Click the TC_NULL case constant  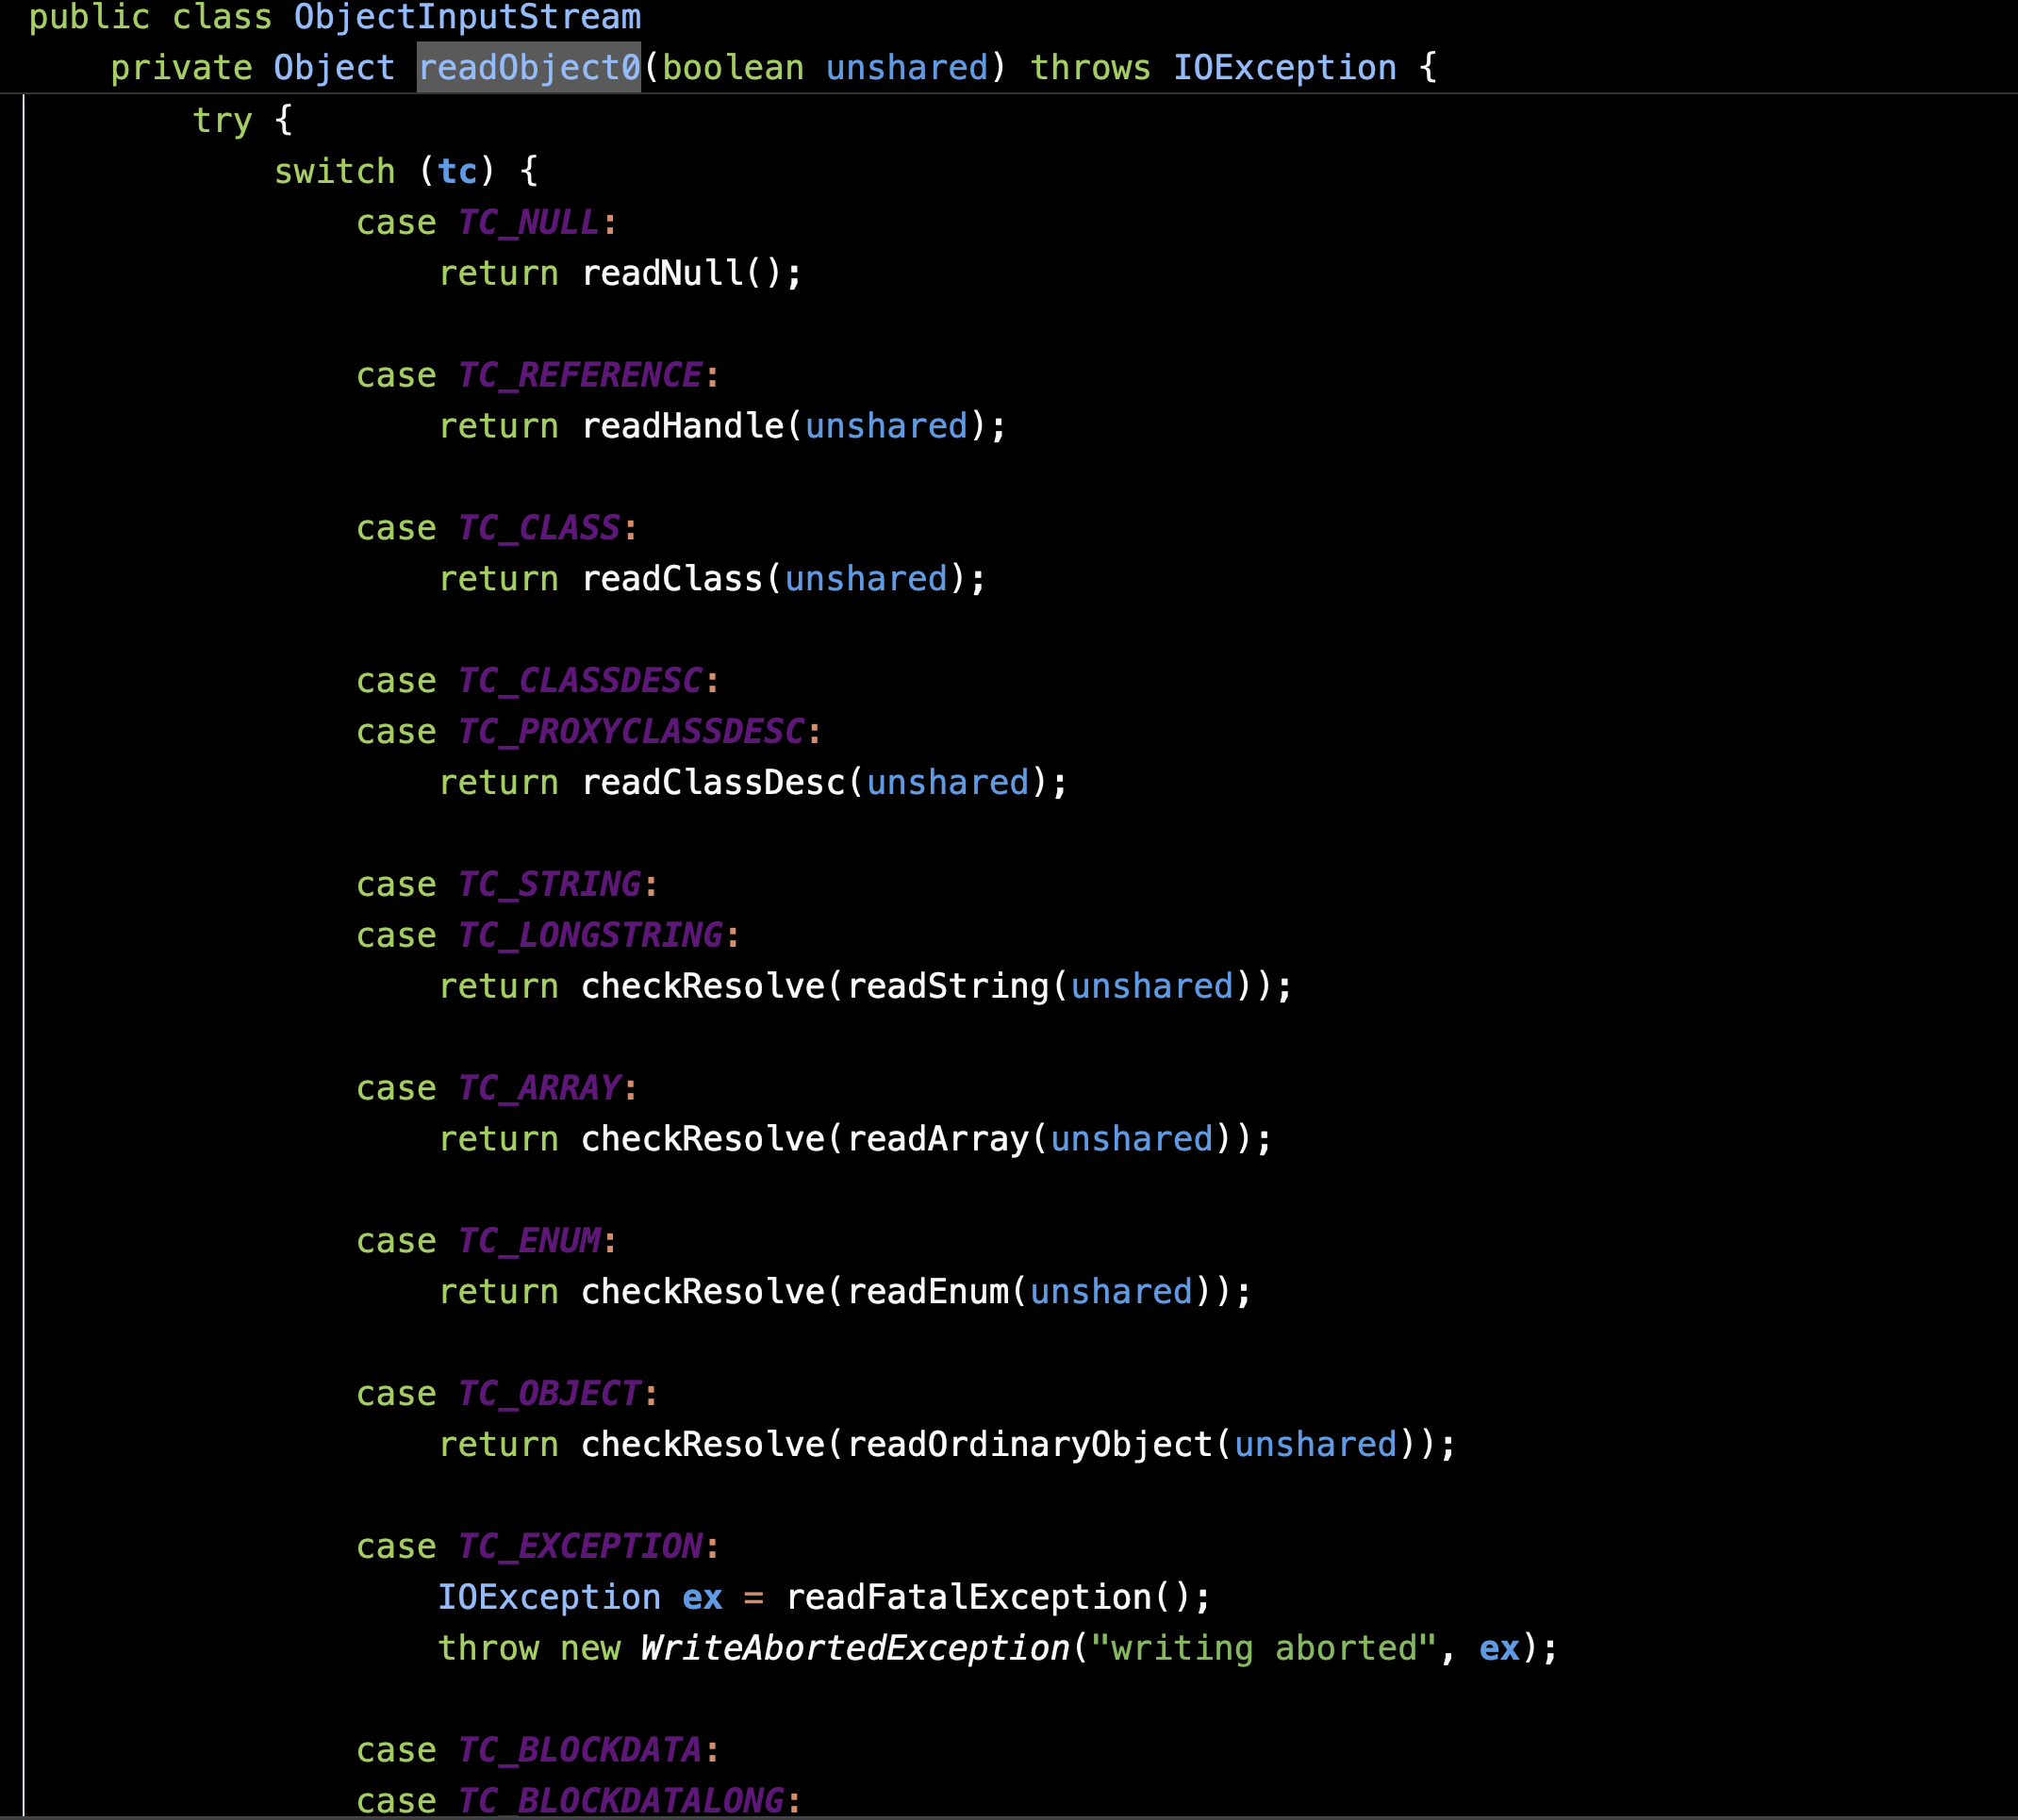pyautogui.click(x=528, y=222)
